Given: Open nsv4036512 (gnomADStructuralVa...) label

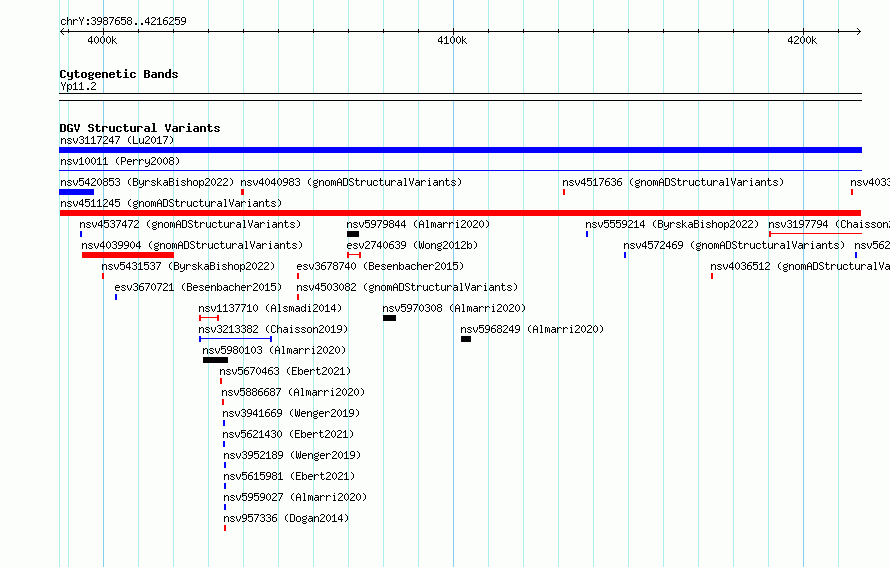Looking at the screenshot, I should pyautogui.click(x=800, y=266).
